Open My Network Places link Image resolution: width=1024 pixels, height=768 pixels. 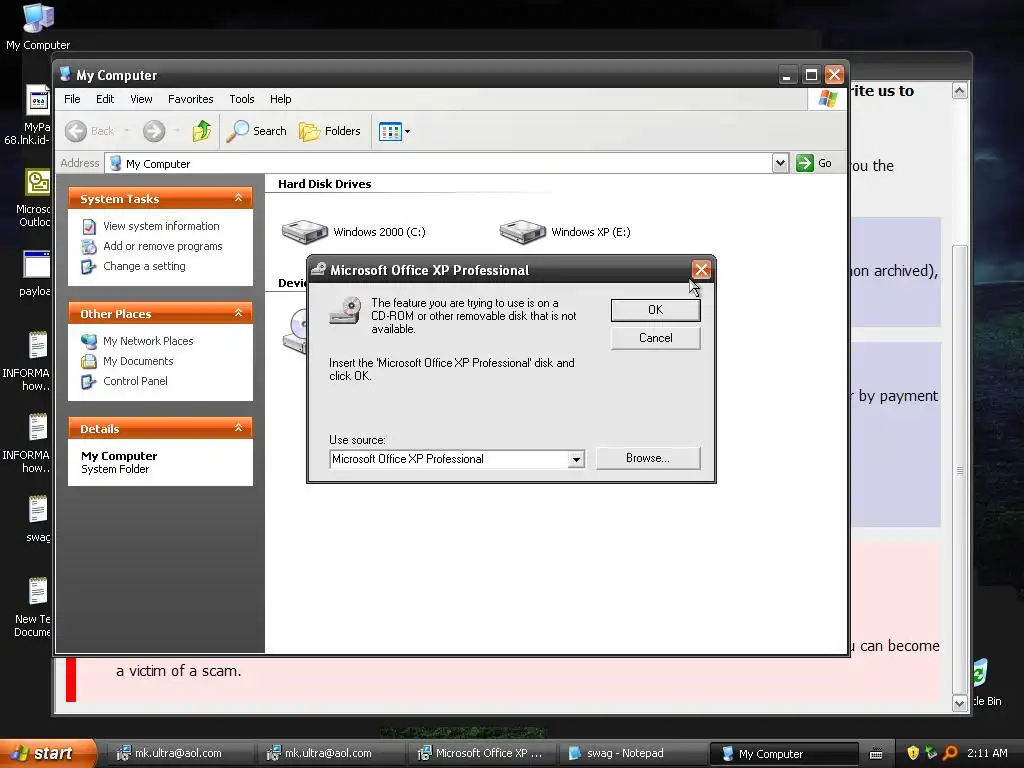(x=148, y=341)
